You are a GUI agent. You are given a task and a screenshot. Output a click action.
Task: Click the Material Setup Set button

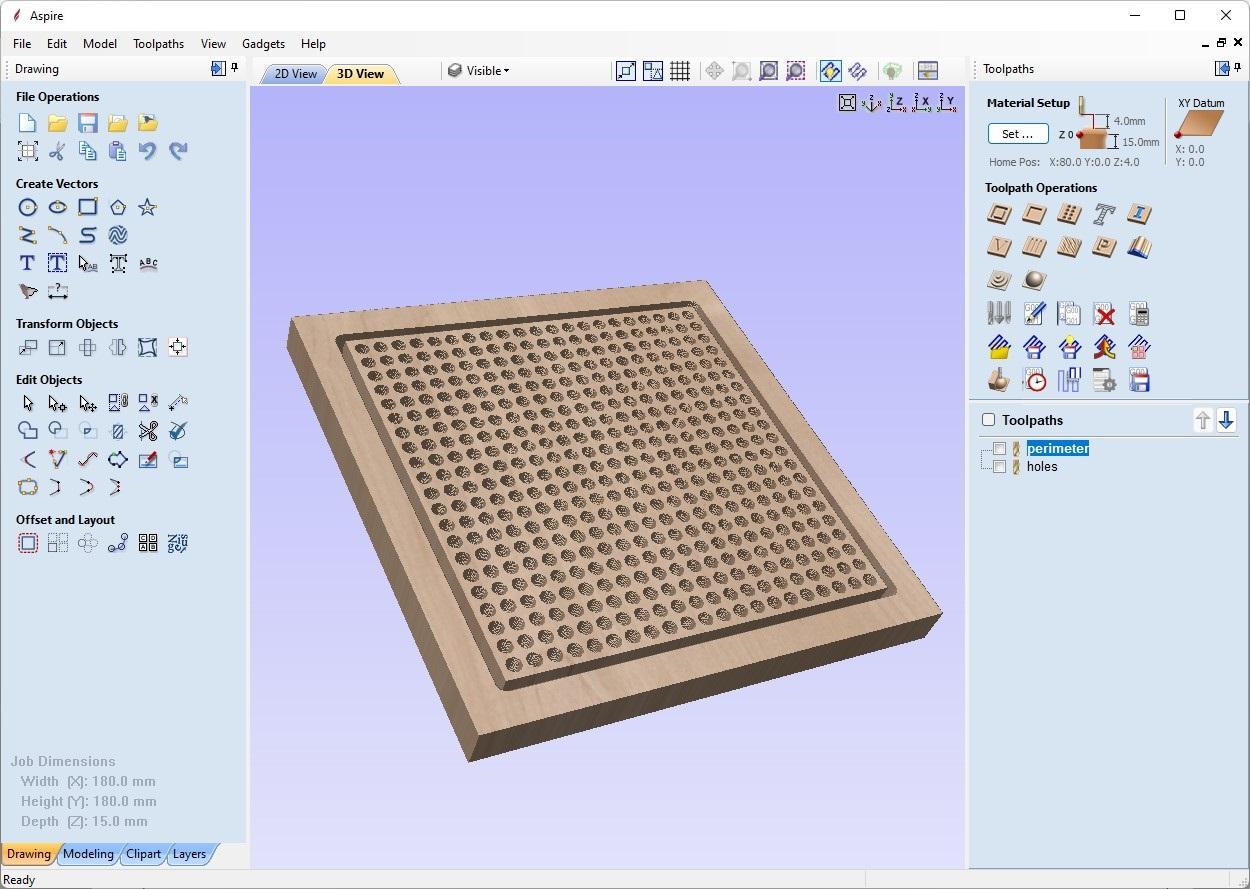[x=1018, y=134]
